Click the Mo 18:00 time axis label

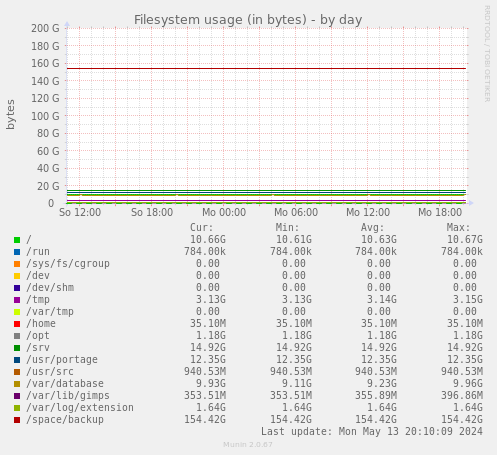click(440, 212)
